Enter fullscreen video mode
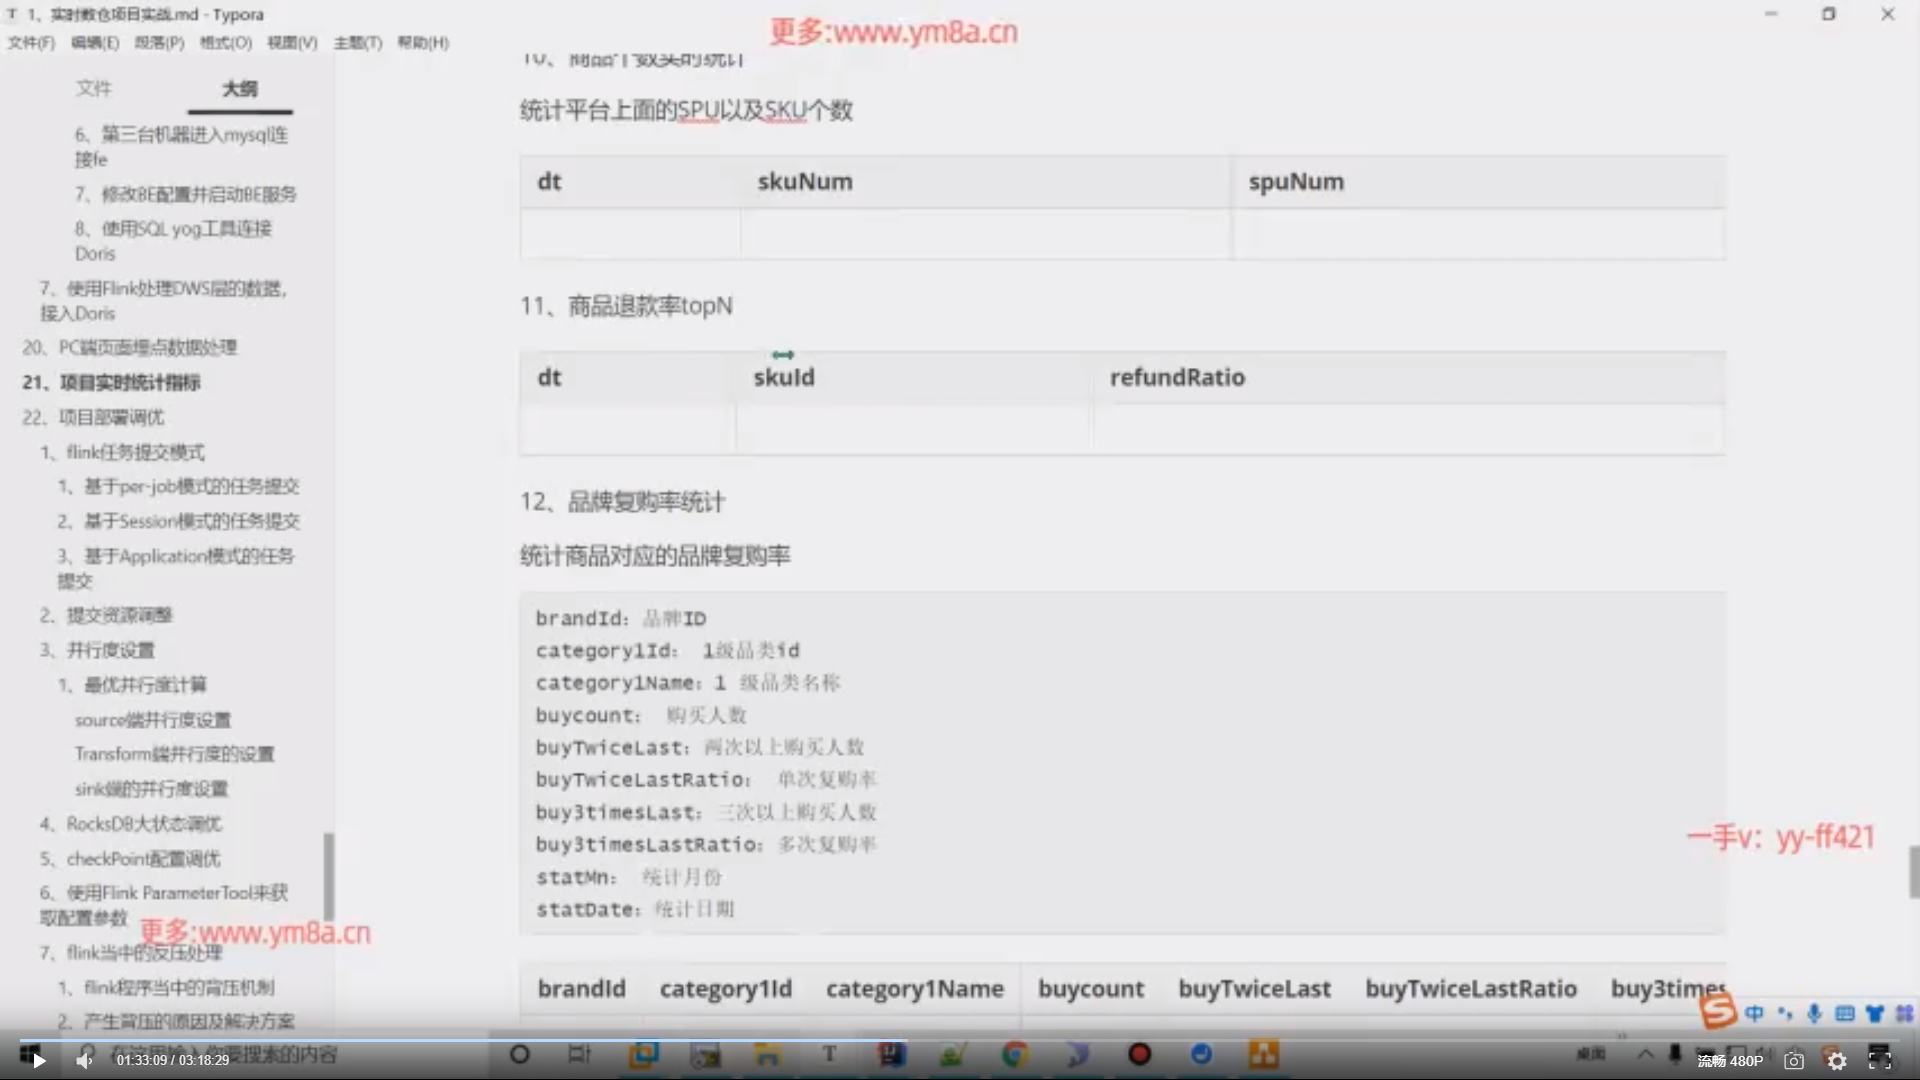This screenshot has height=1080, width=1920. pos(1879,1061)
